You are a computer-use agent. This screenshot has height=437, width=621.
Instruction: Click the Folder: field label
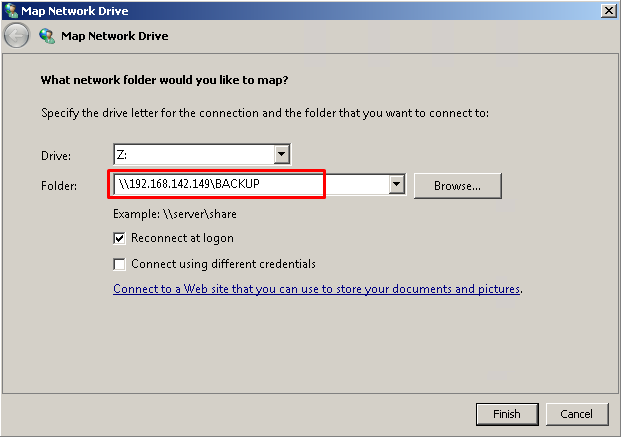tap(59, 185)
